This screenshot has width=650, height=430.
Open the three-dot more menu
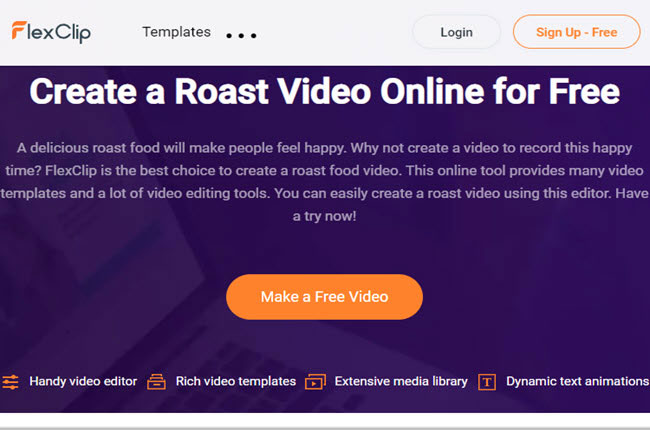coord(241,36)
